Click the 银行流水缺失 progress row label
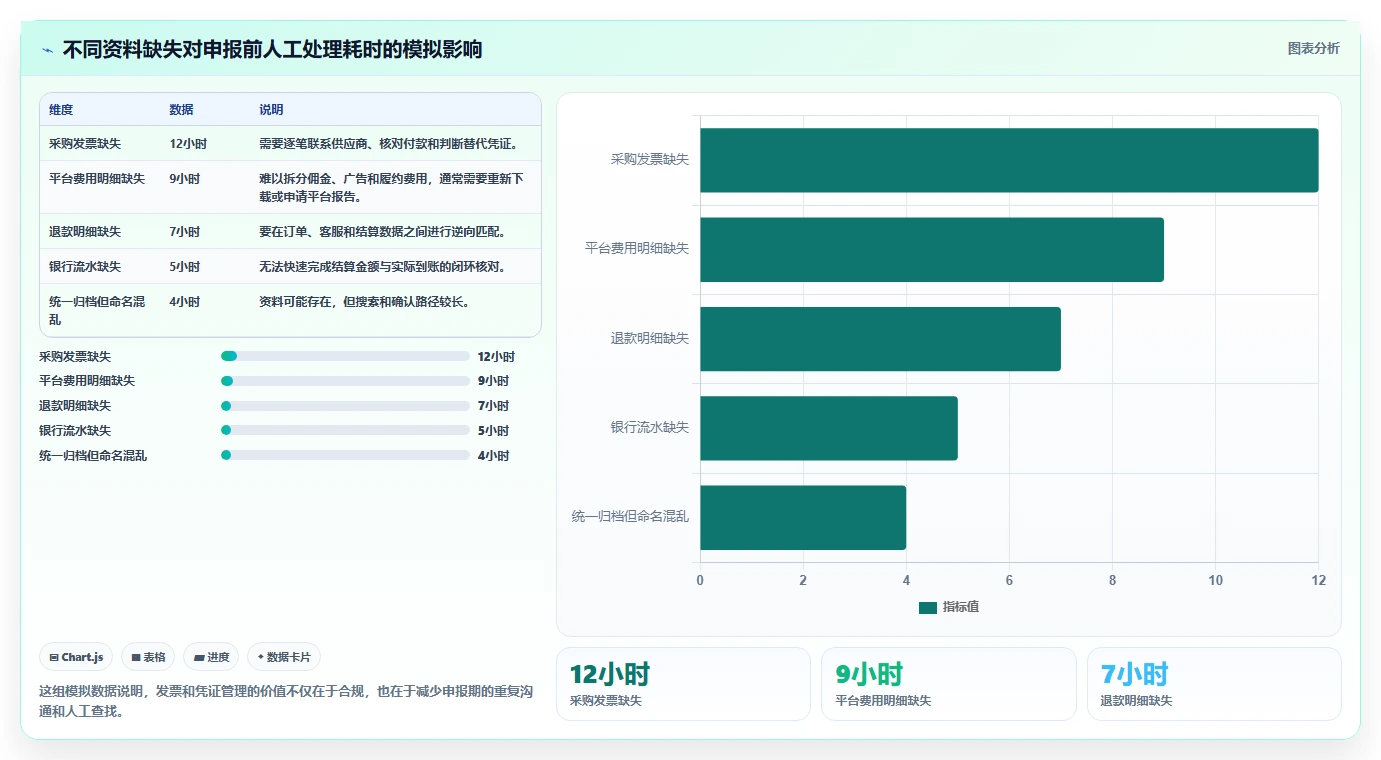This screenshot has width=1381, height=760. 75,431
